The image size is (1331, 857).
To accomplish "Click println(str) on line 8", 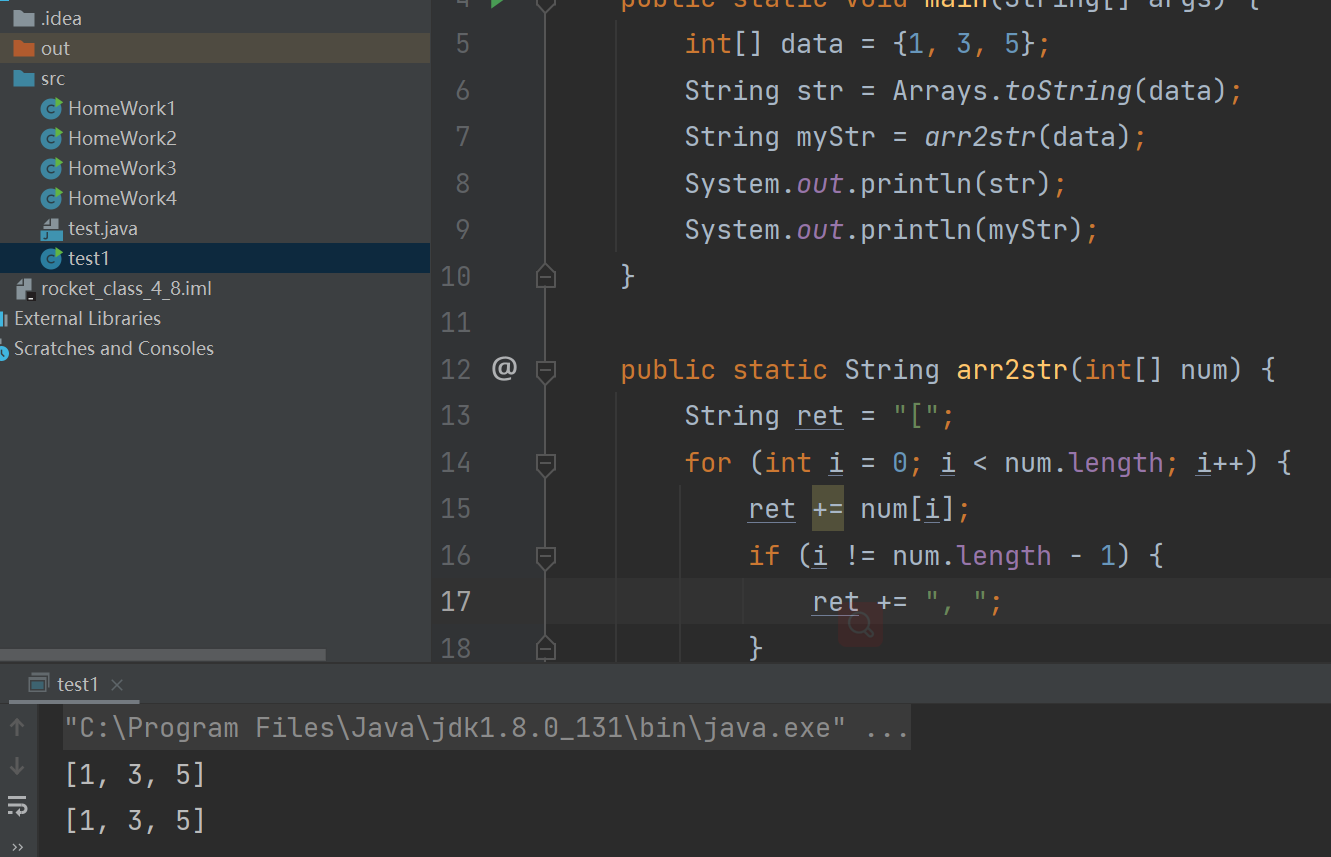I will [956, 184].
